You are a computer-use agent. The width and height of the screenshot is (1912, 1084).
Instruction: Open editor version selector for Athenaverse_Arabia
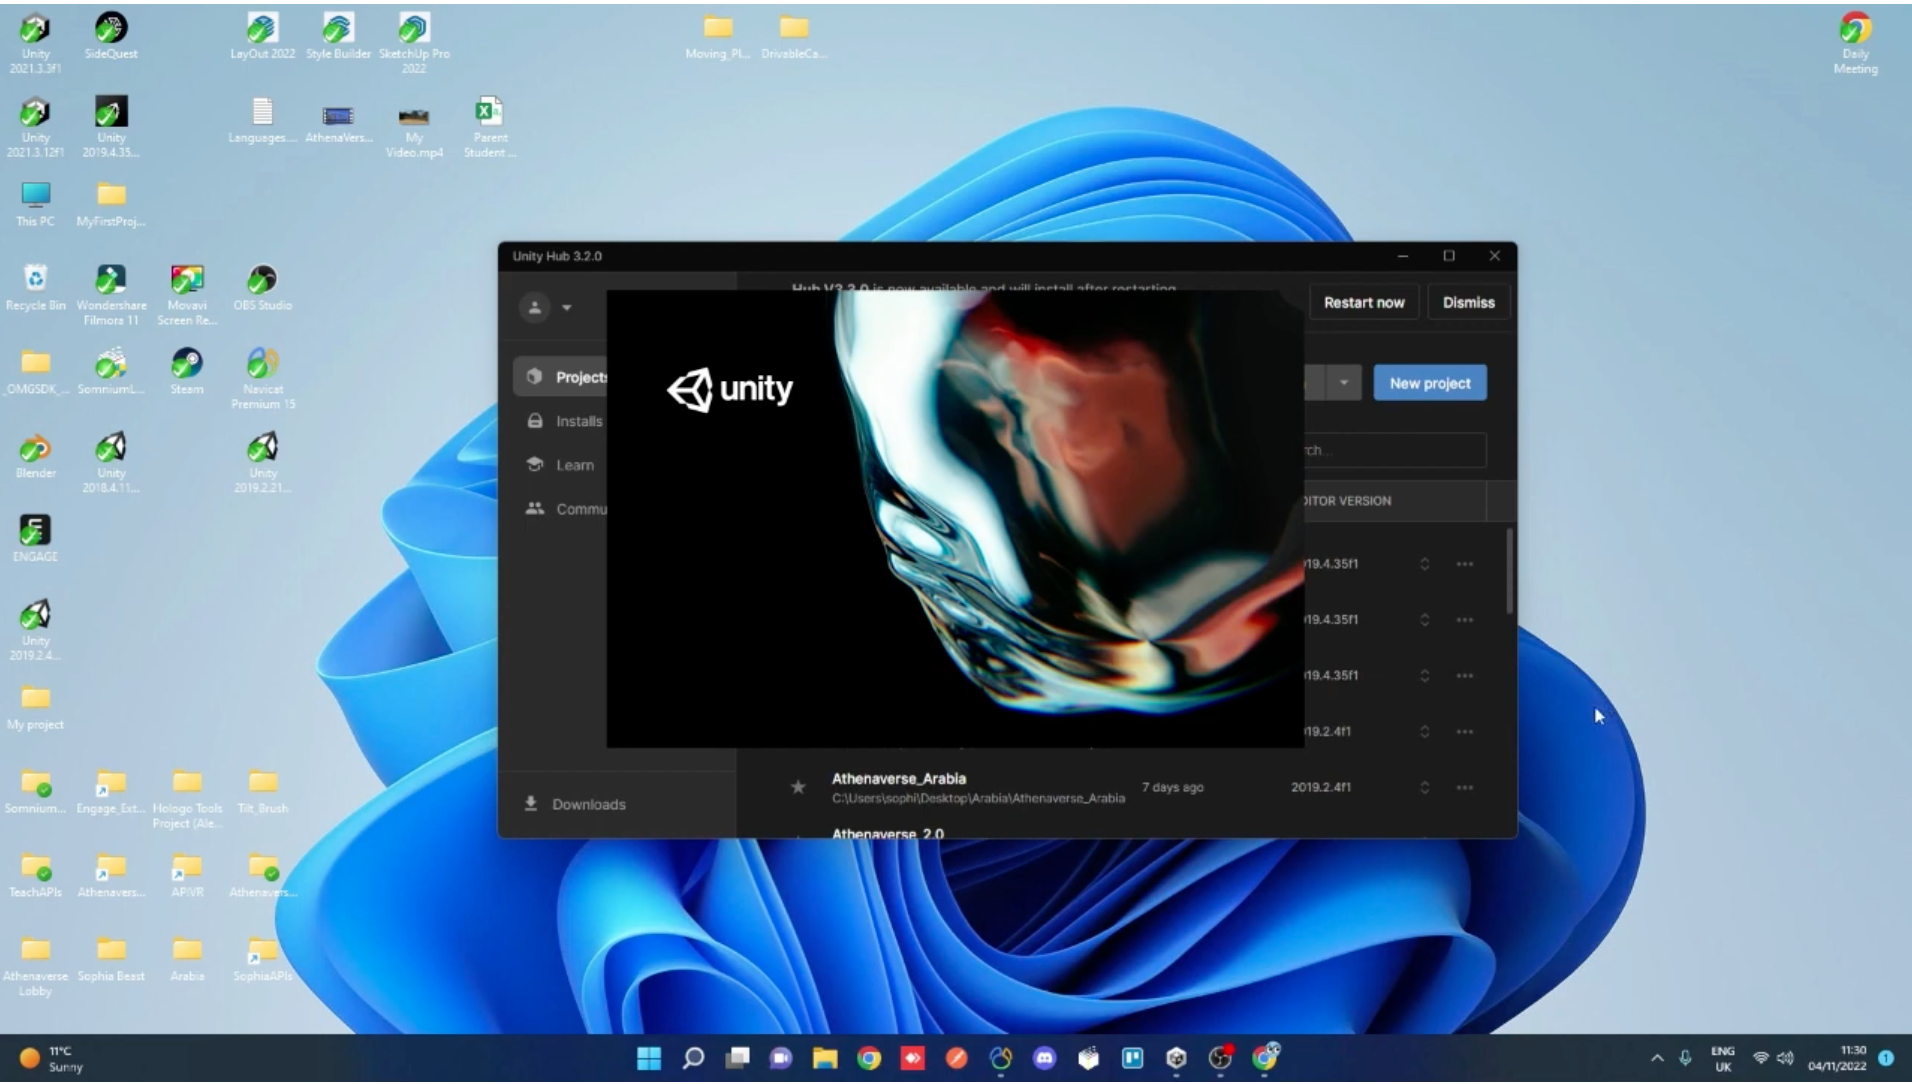1424,787
